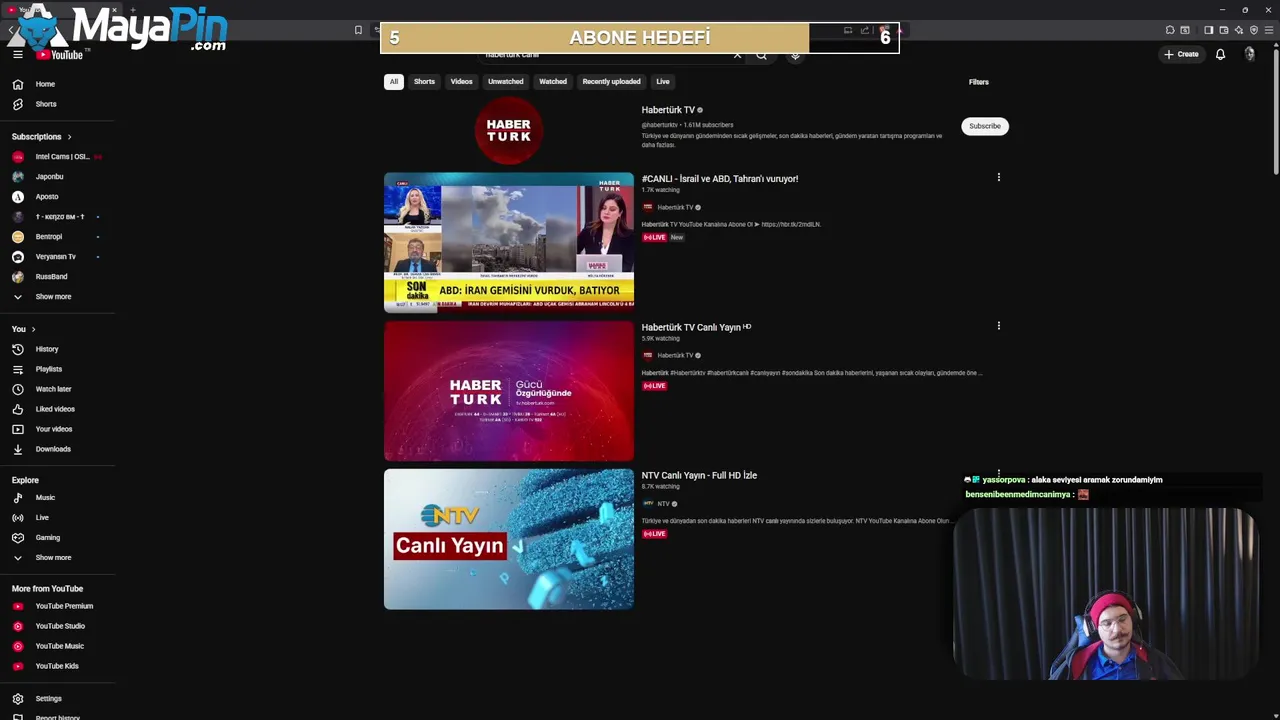Open YouTube Kids
This screenshot has height=720, width=1280.
click(x=57, y=666)
